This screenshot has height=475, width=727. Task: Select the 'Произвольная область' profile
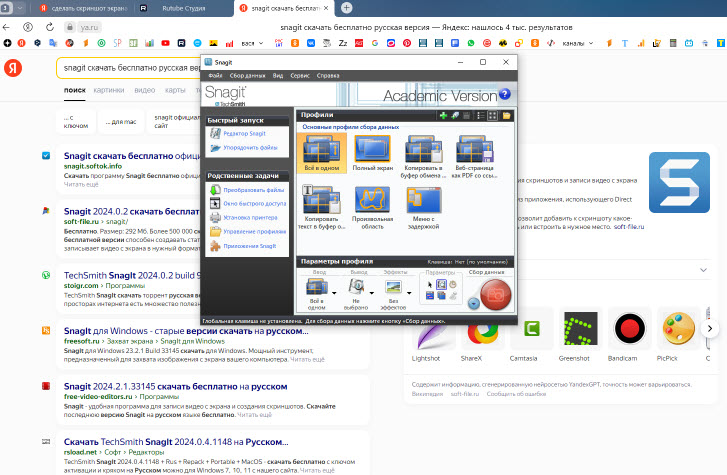click(372, 207)
